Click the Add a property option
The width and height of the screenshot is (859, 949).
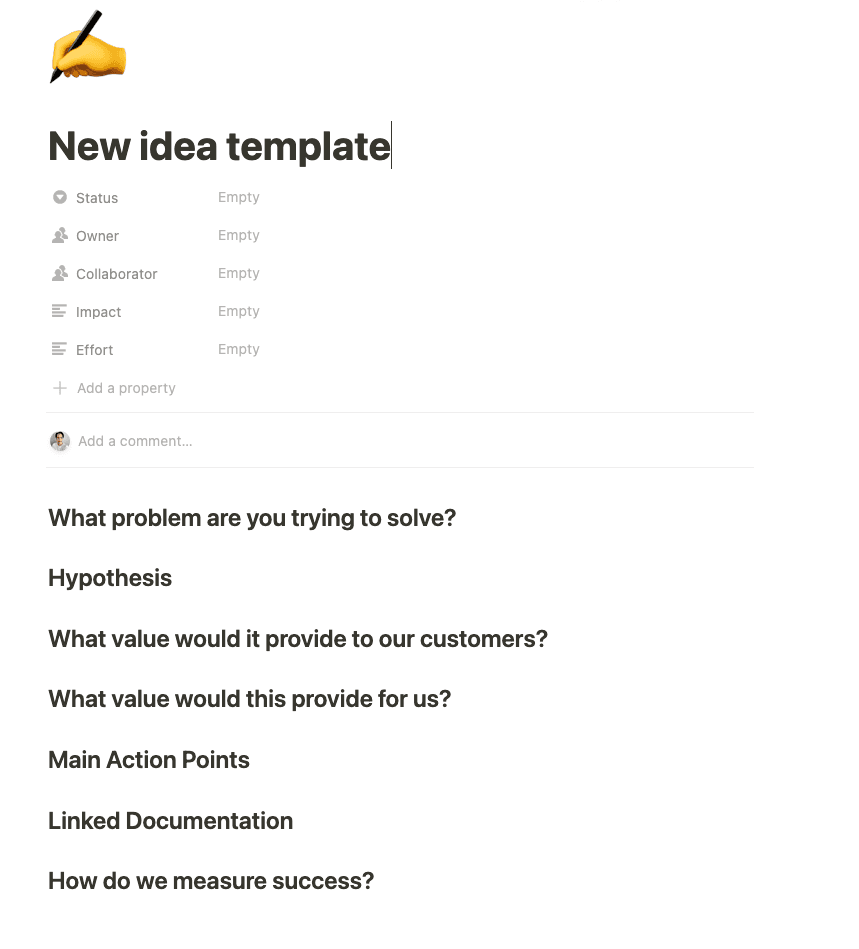click(126, 388)
